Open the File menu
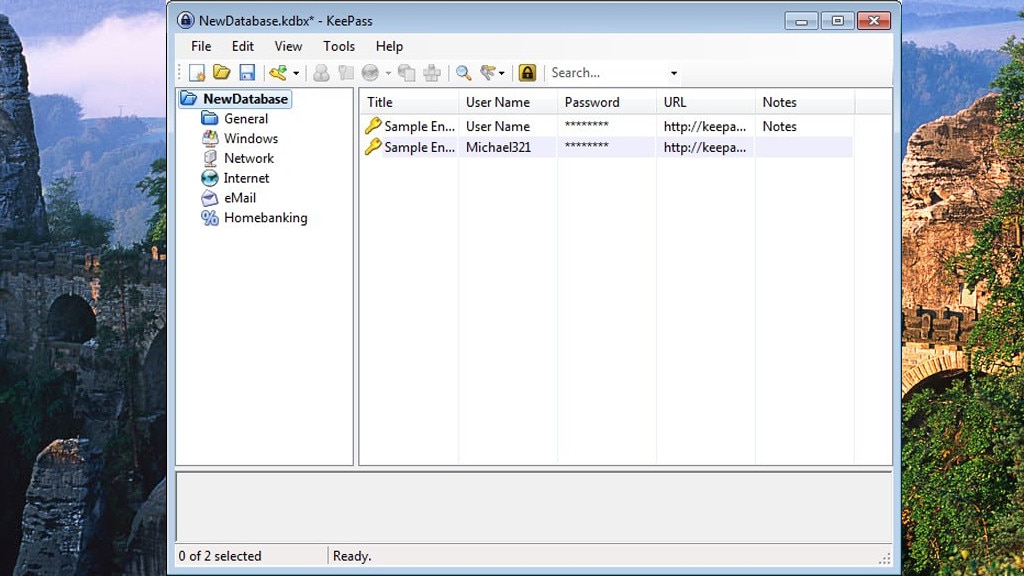This screenshot has height=576, width=1024. (201, 46)
